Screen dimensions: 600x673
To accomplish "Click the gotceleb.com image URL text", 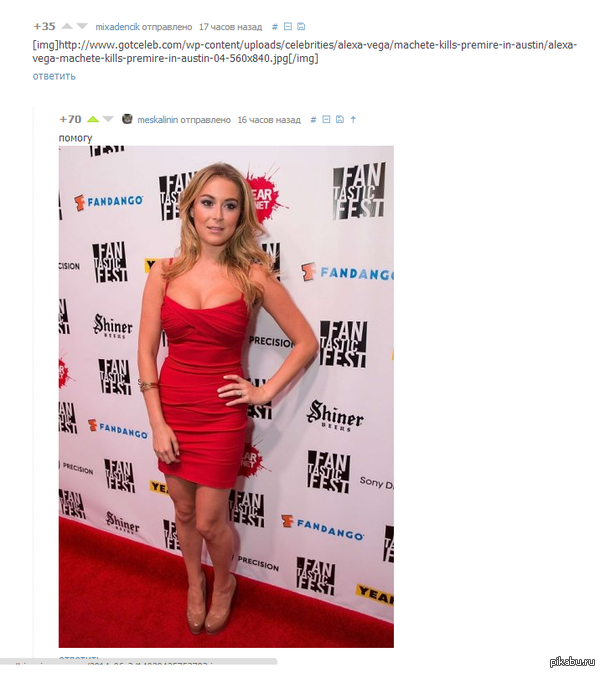I will click(304, 52).
